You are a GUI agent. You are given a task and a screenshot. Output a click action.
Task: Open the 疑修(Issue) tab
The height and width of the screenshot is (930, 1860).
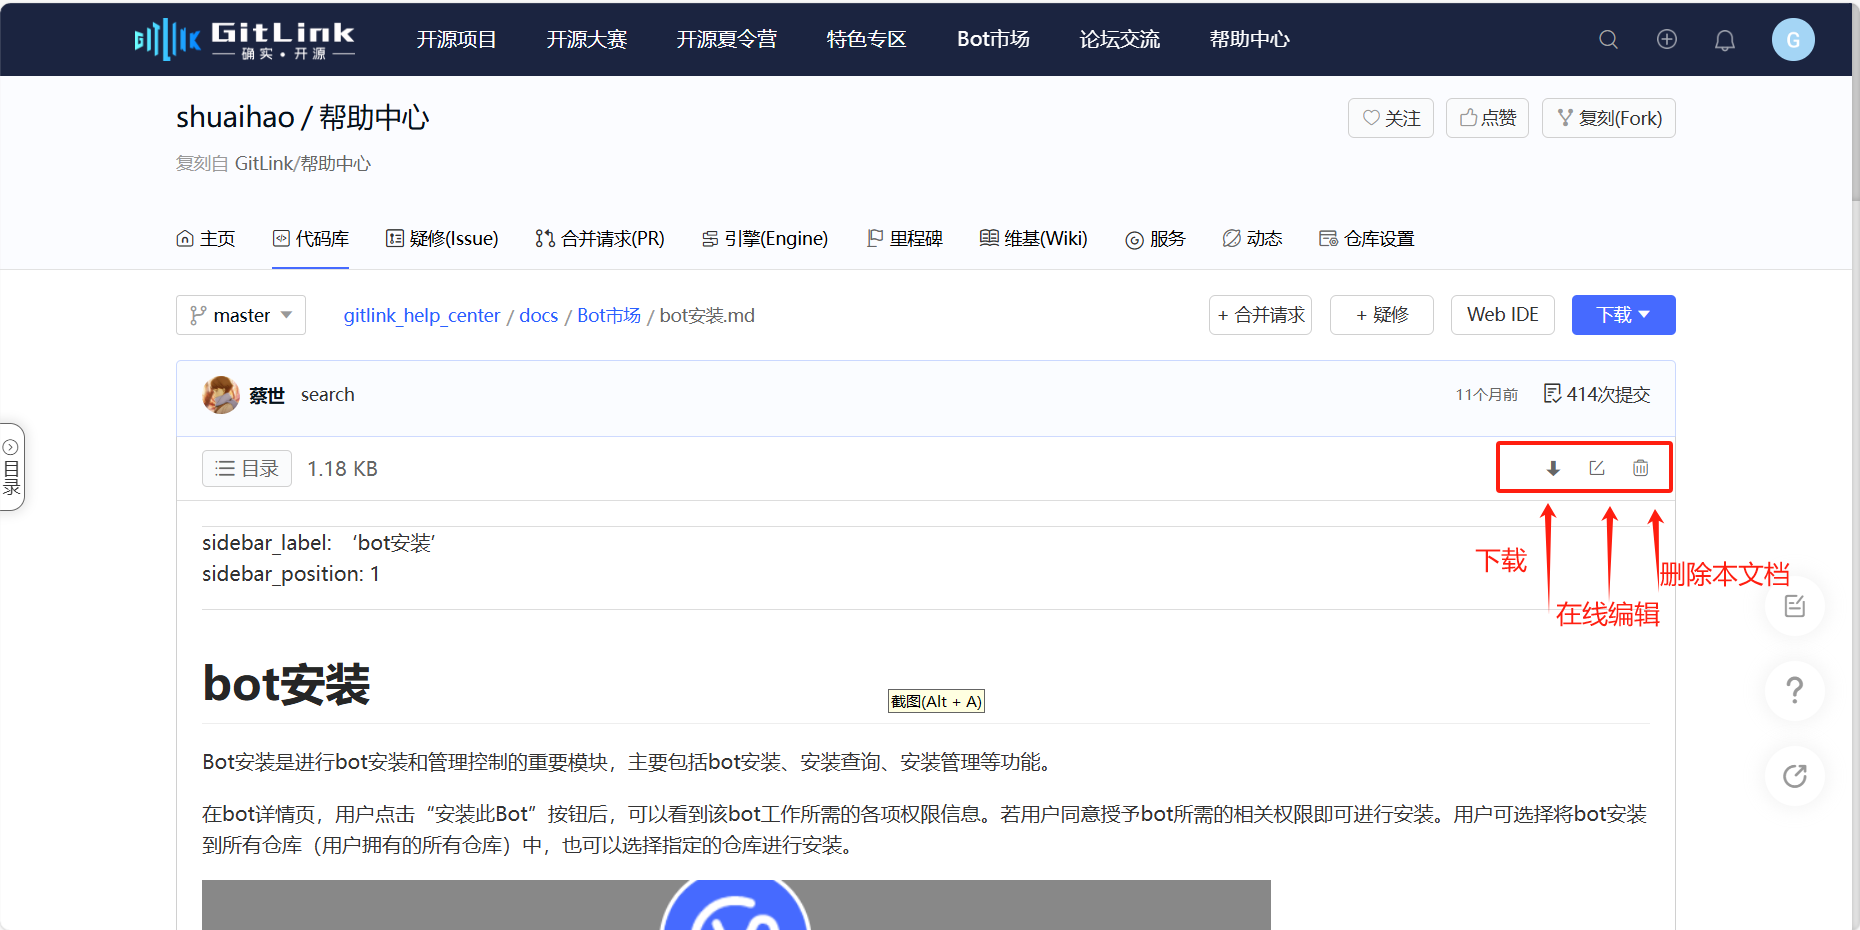pos(442,238)
